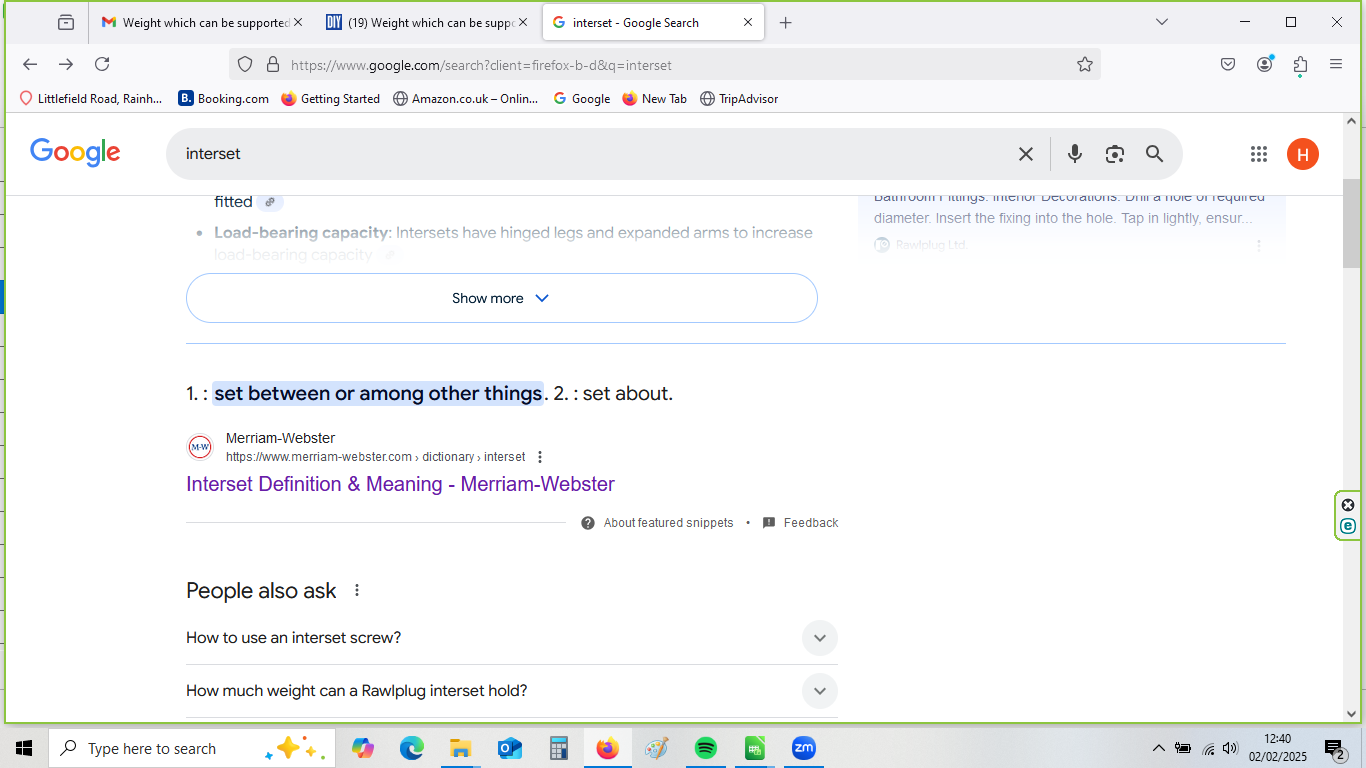Expand the Rawlplug interset weight question
1366x768 pixels.
[x=819, y=691]
